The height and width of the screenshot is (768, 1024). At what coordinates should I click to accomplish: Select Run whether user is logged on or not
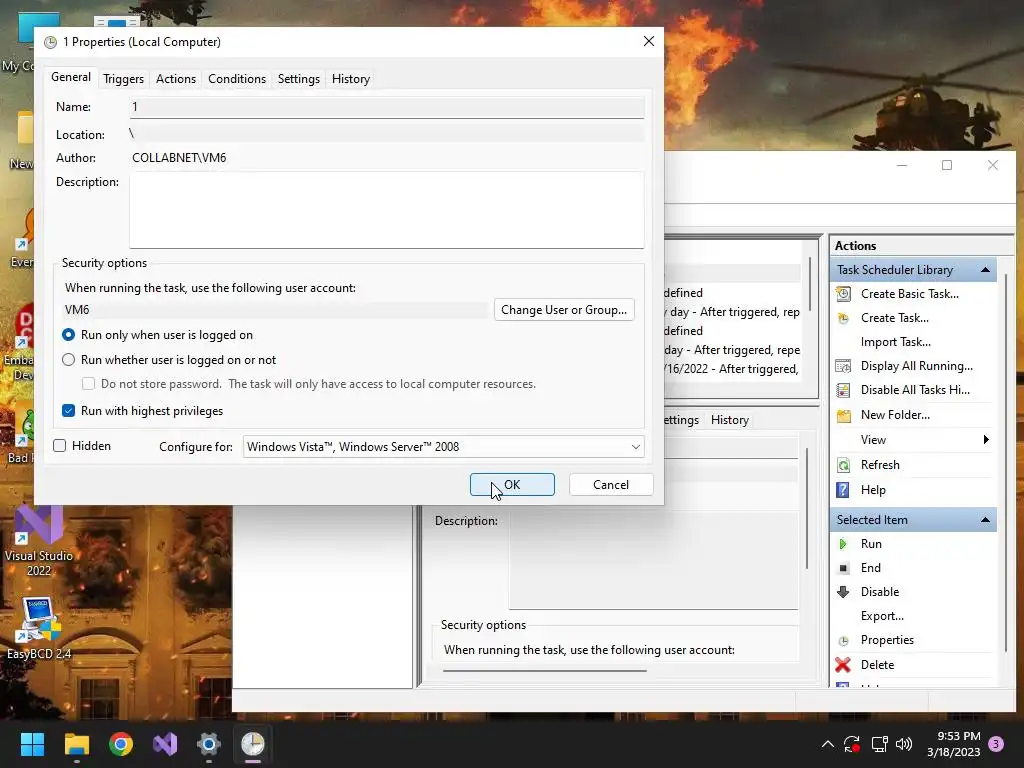click(69, 360)
